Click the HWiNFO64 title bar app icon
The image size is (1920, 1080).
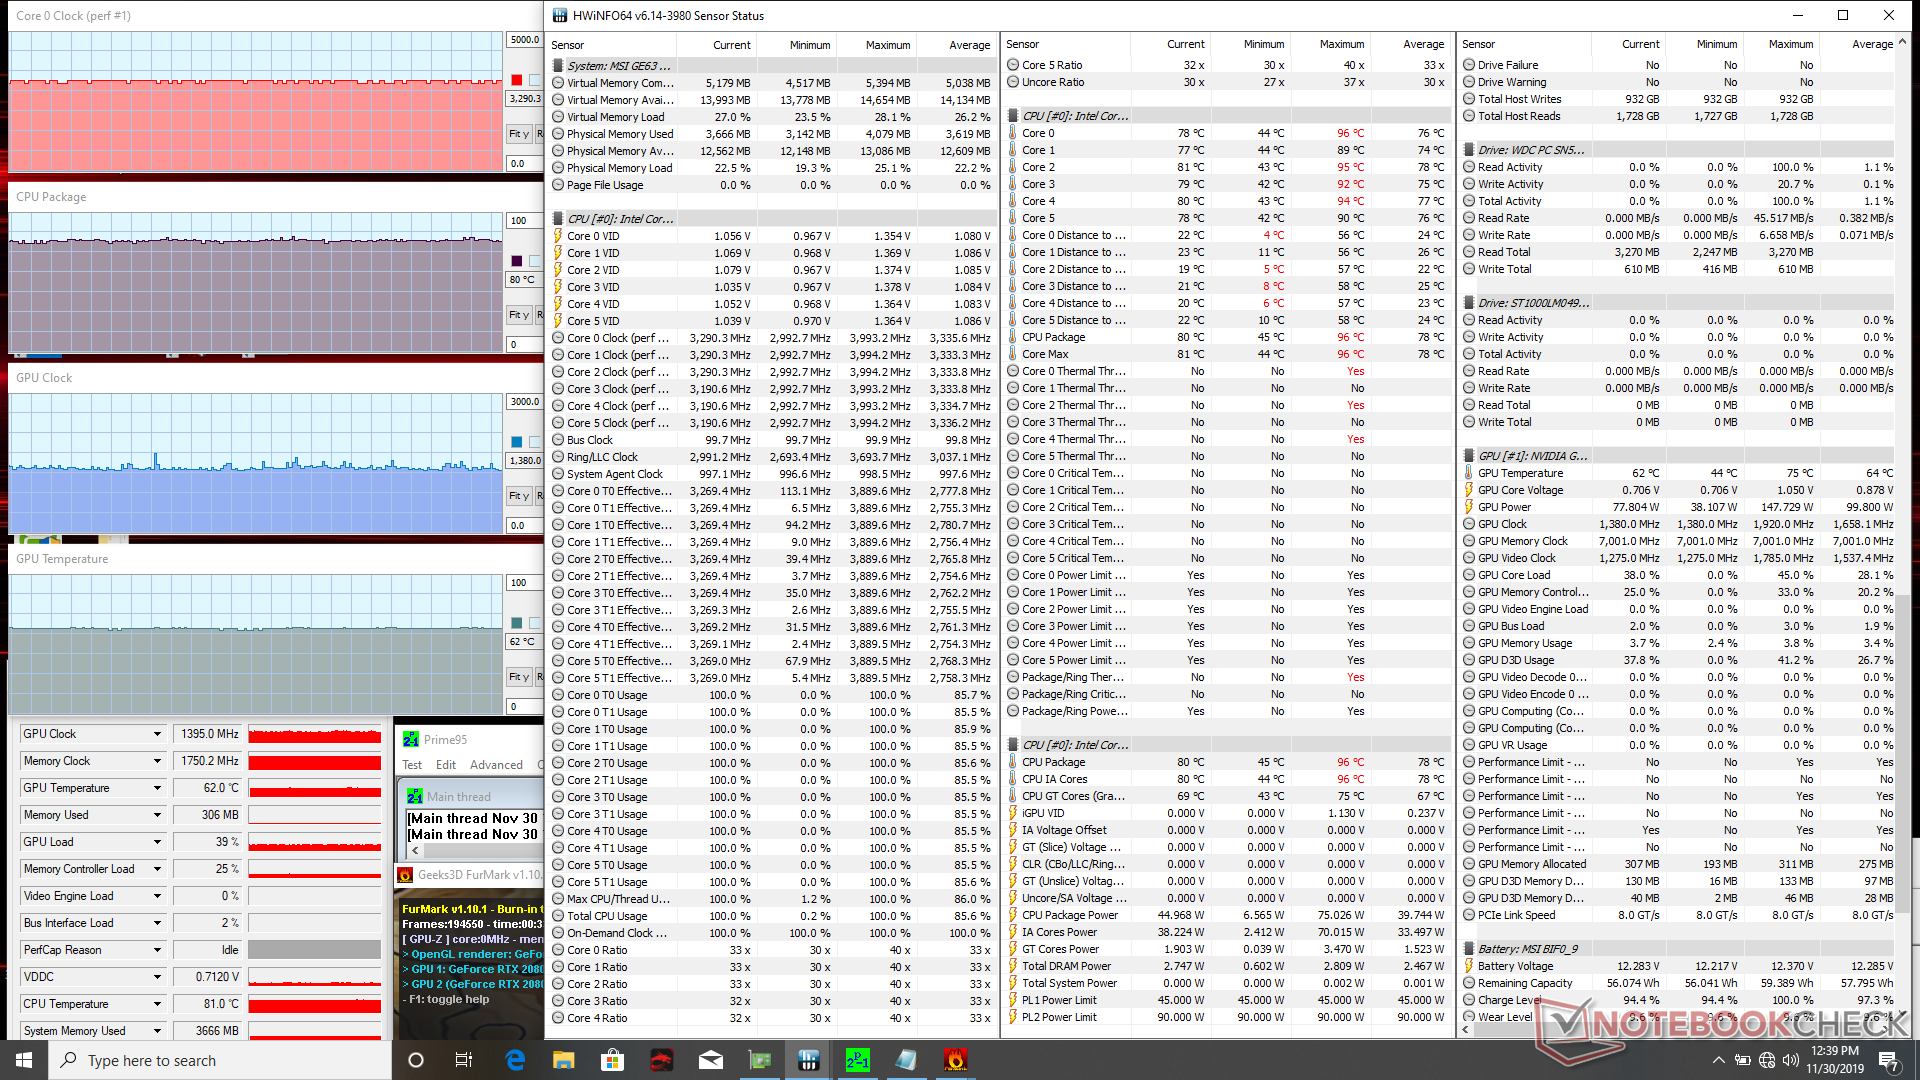point(560,15)
